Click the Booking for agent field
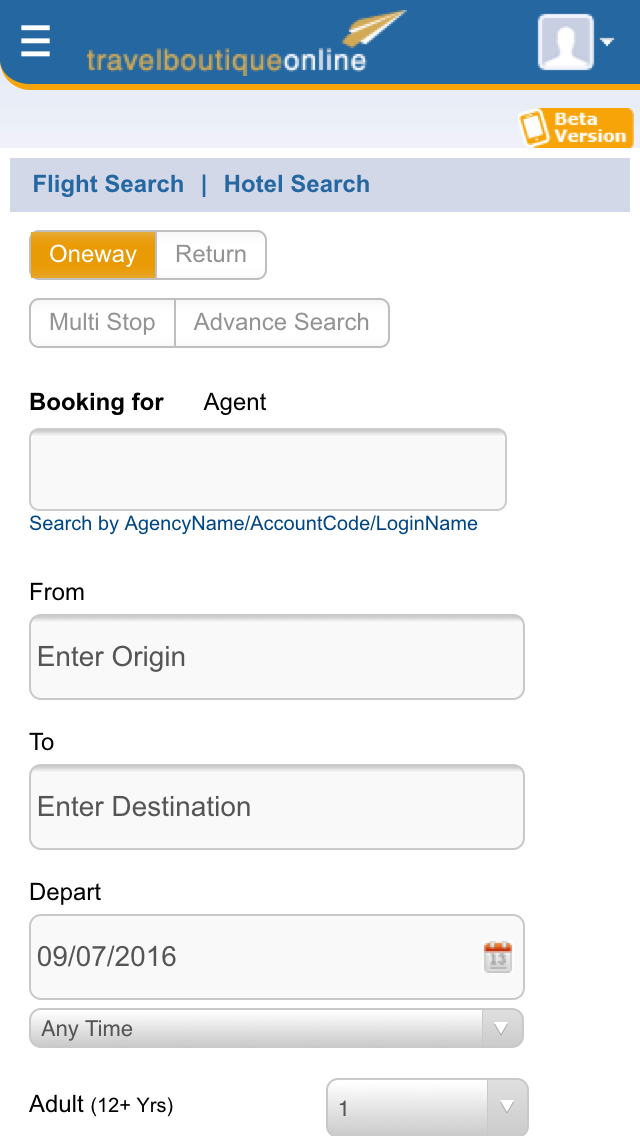 click(x=267, y=469)
